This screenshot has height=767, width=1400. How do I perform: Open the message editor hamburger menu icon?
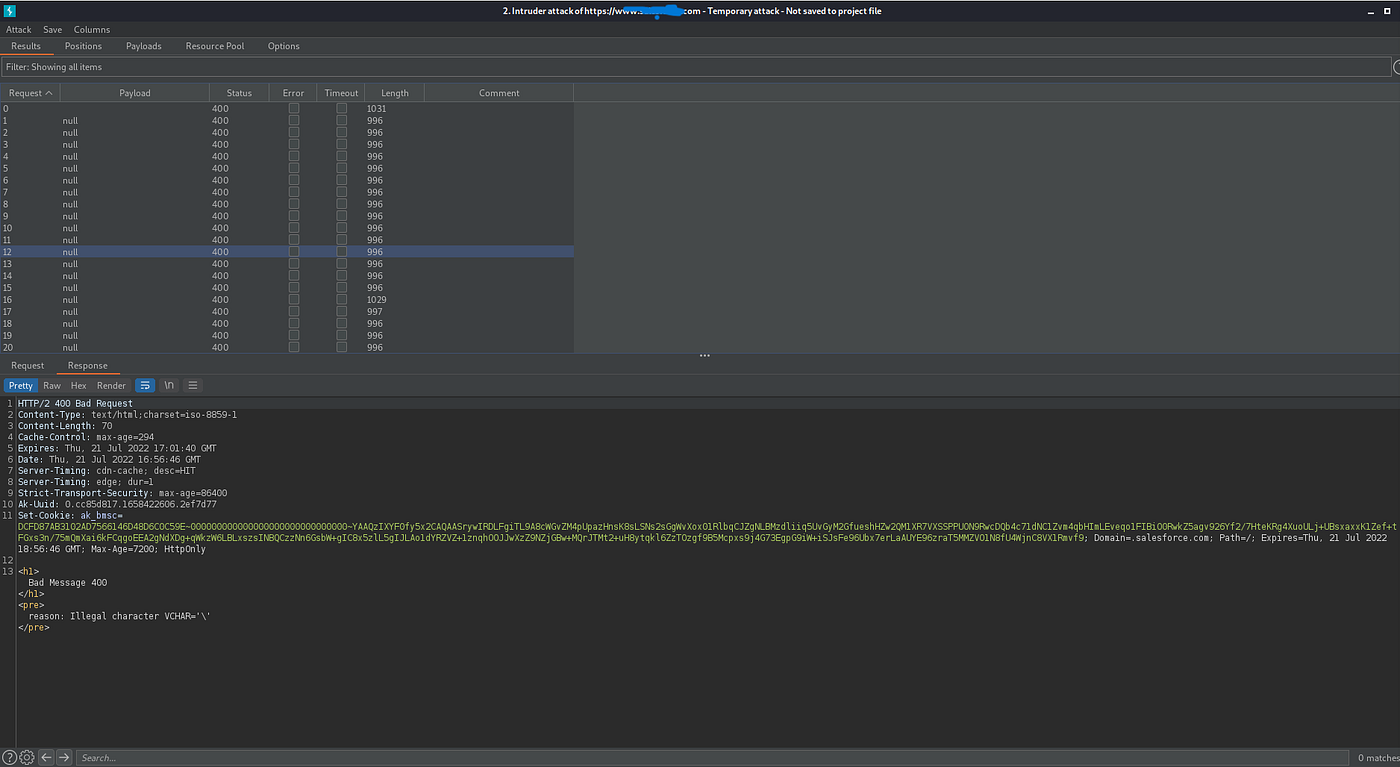(x=193, y=385)
